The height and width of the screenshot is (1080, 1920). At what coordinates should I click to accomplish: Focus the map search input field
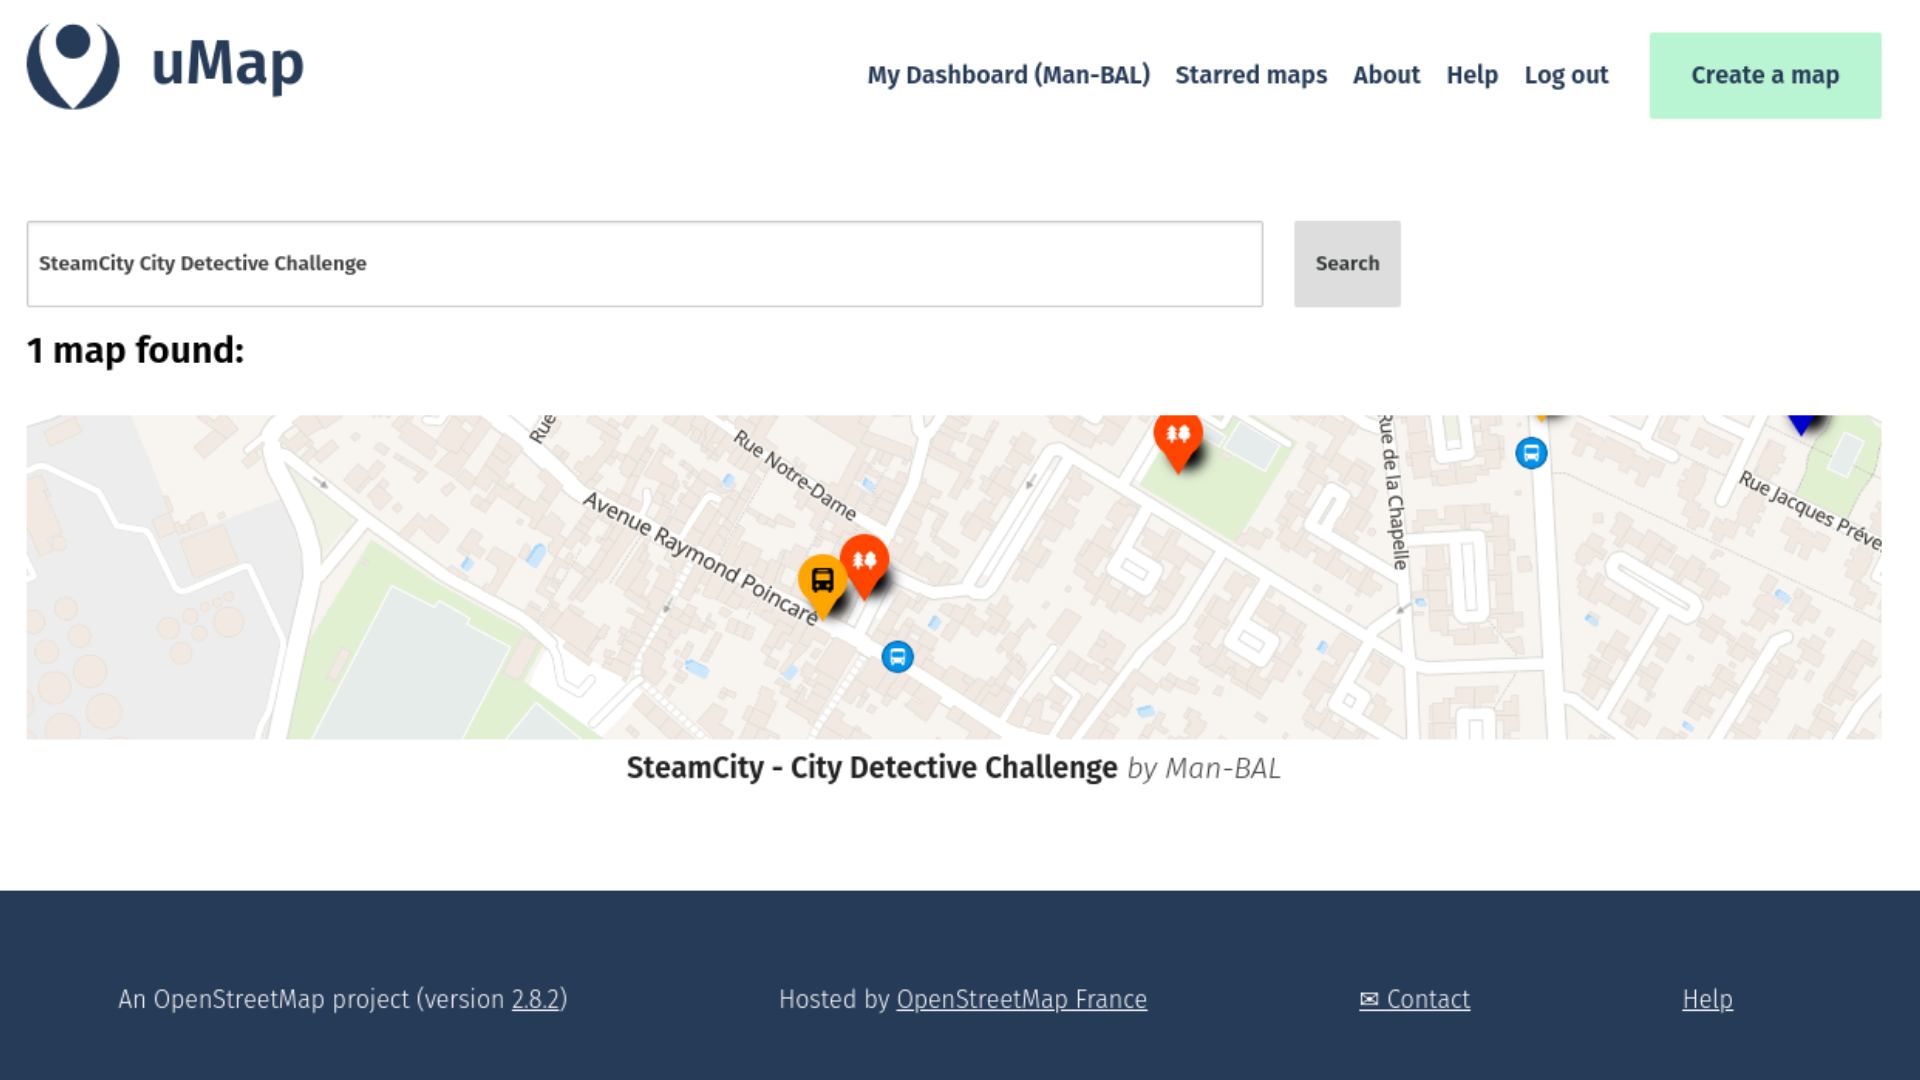(x=644, y=263)
